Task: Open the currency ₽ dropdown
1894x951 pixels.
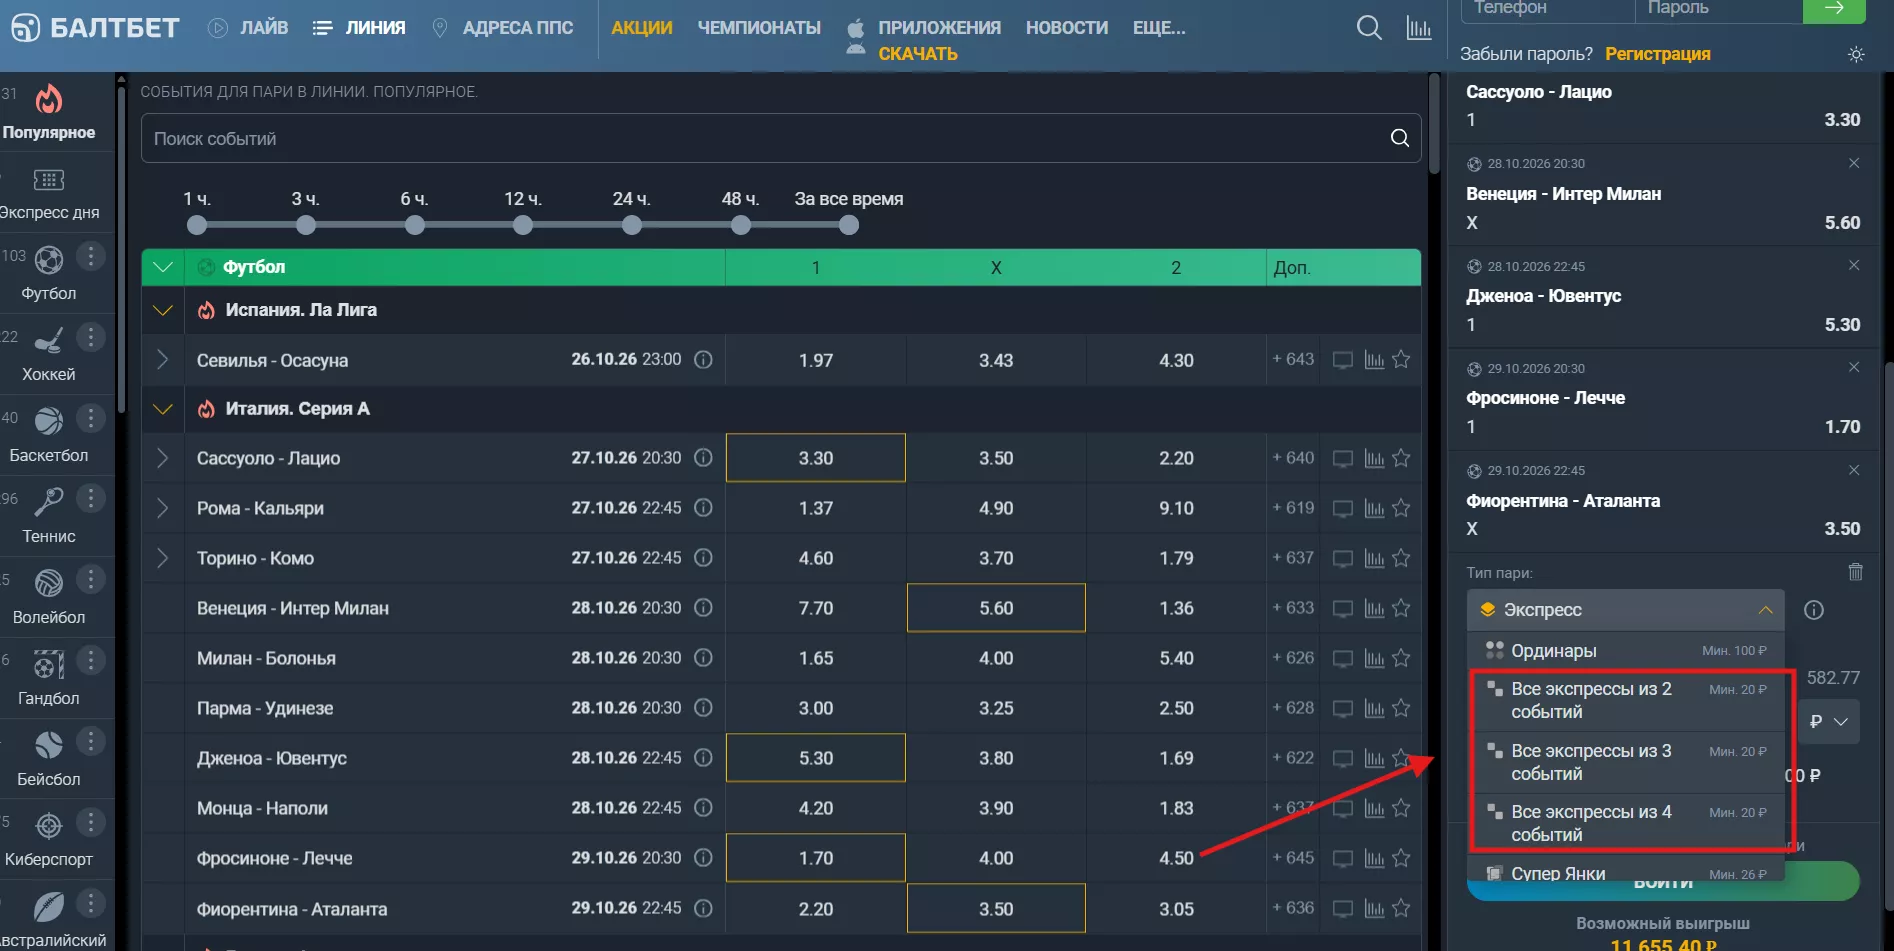Action: pos(1829,721)
